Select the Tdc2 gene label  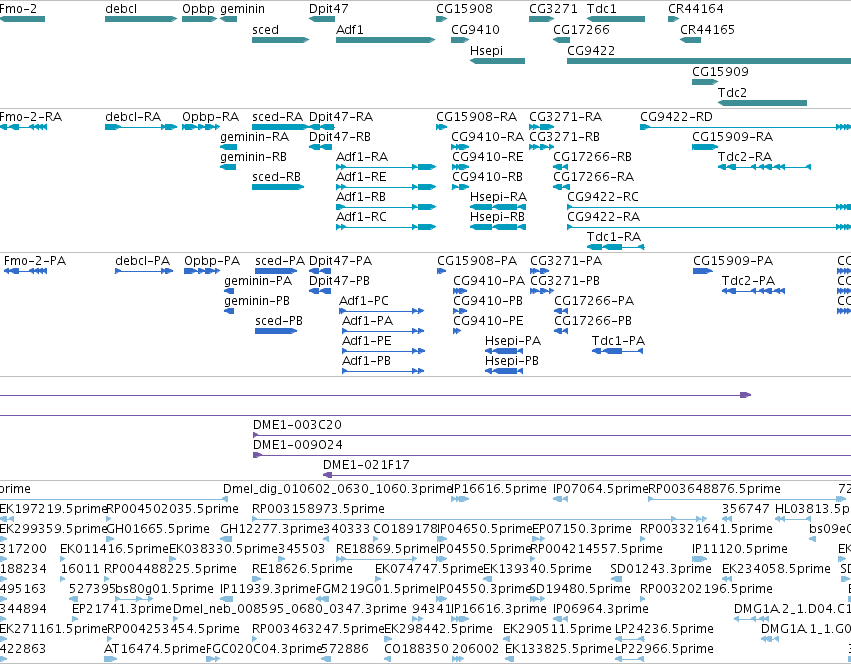pyautogui.click(x=732, y=92)
